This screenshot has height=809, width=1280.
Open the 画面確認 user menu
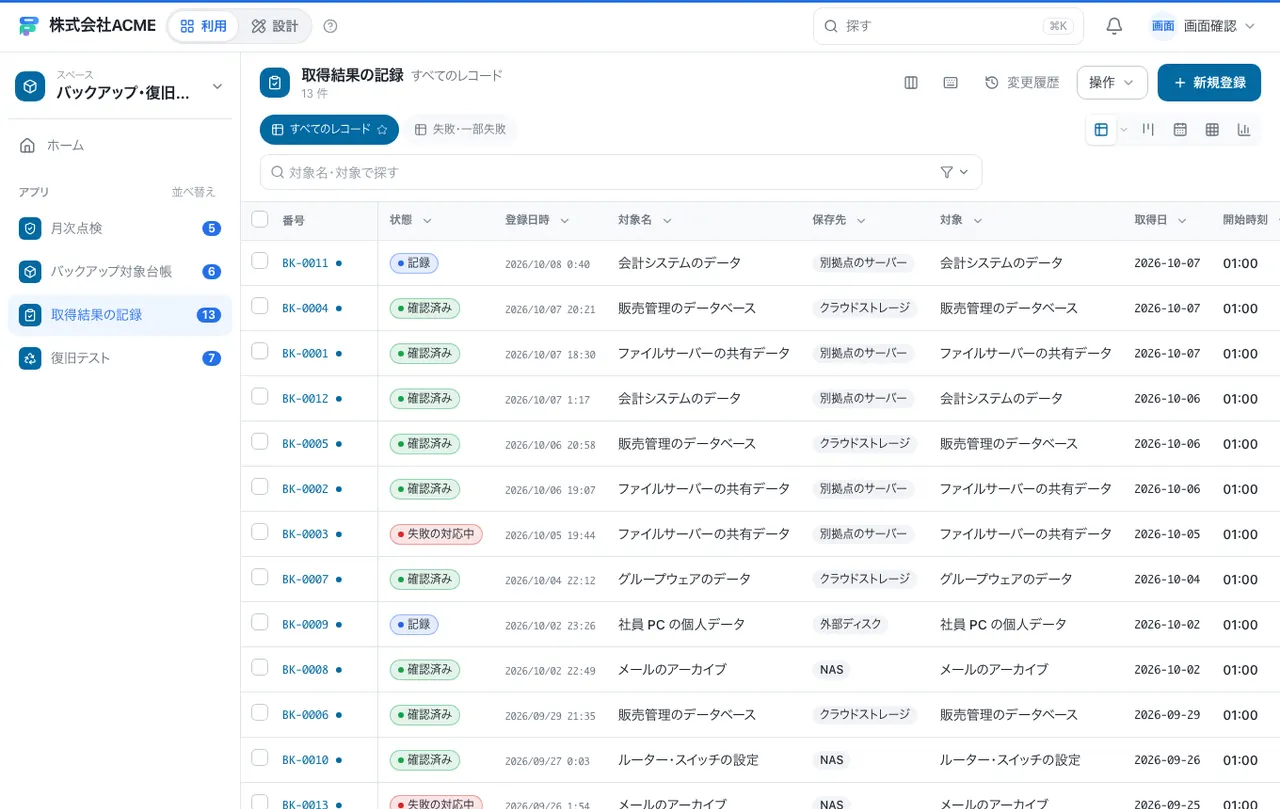pos(1203,26)
